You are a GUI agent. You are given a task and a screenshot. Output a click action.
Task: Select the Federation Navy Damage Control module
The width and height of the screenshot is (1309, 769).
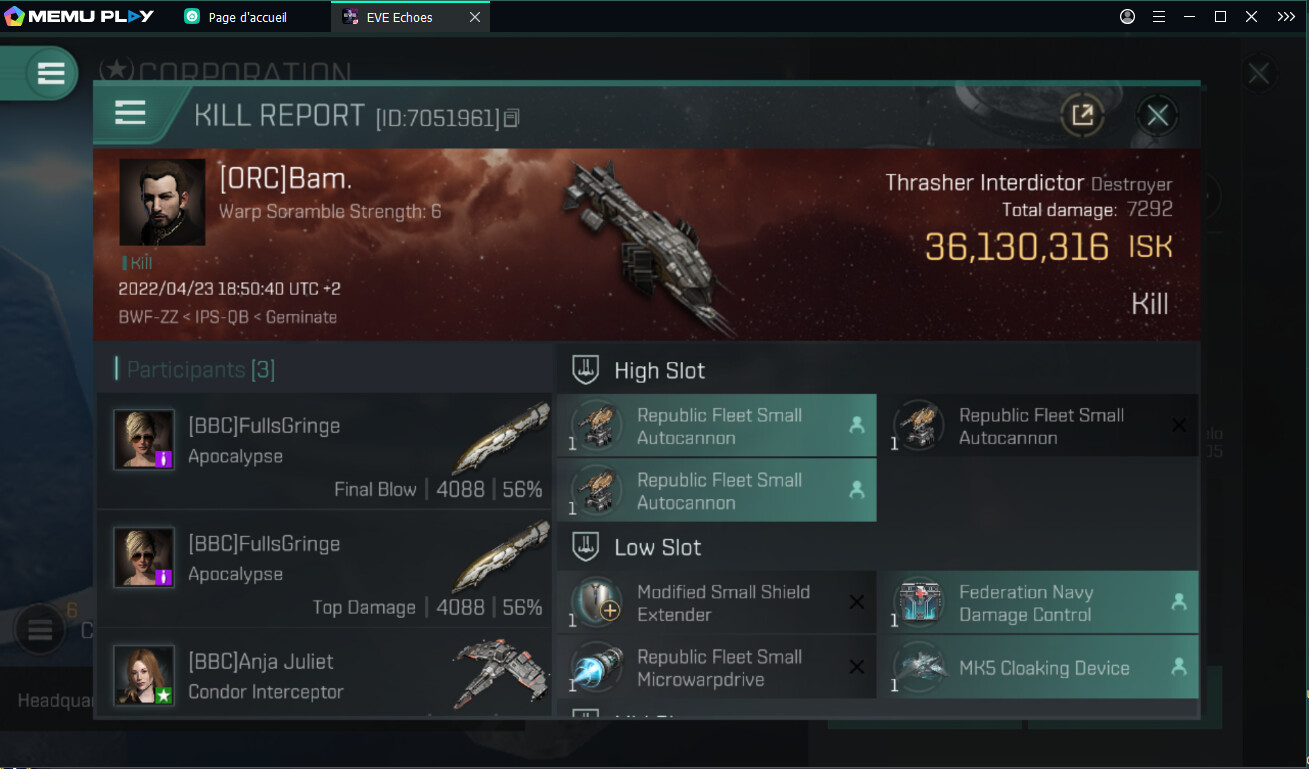(x=1038, y=603)
